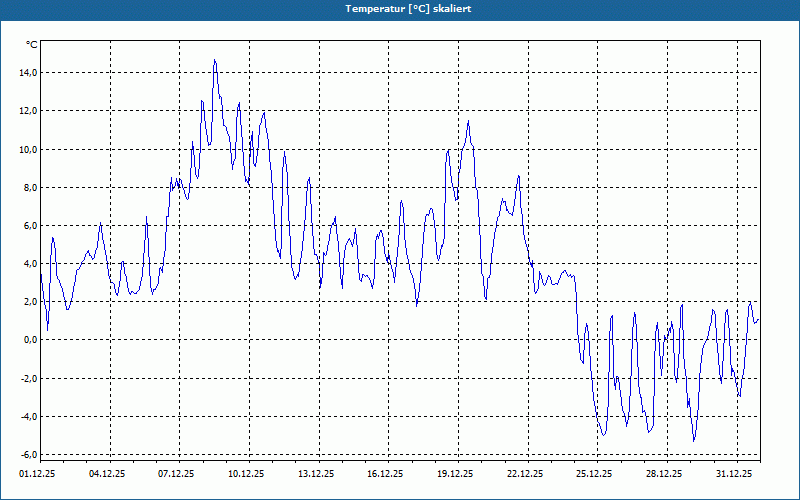Click the 10.12.25 date label

[x=246, y=474]
